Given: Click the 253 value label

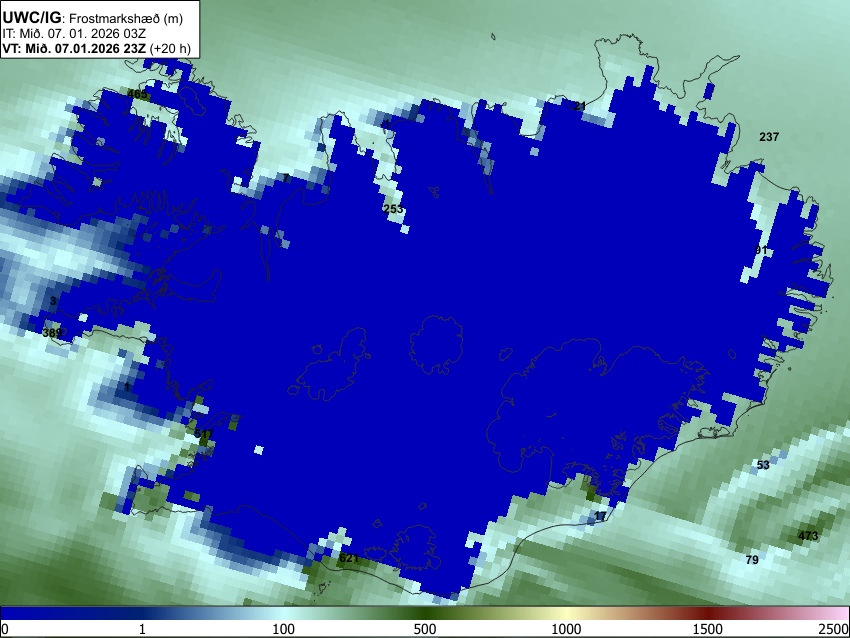Looking at the screenshot, I should (x=393, y=209).
